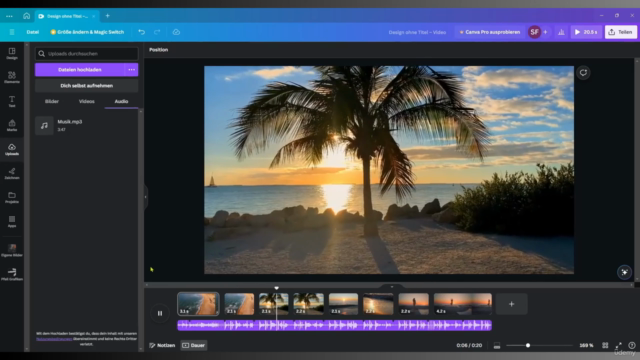Collapse the side panel with the handle arrow
640x360 pixels.
(145, 197)
